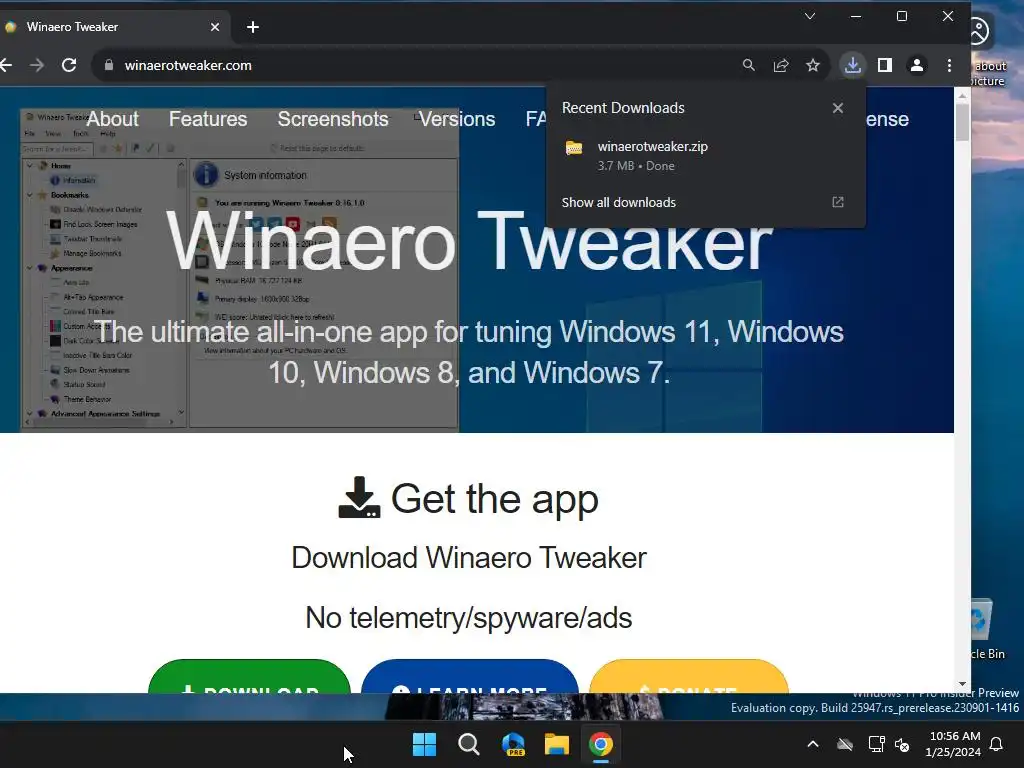Open taskbar Search
The width and height of the screenshot is (1024, 768).
click(x=468, y=744)
